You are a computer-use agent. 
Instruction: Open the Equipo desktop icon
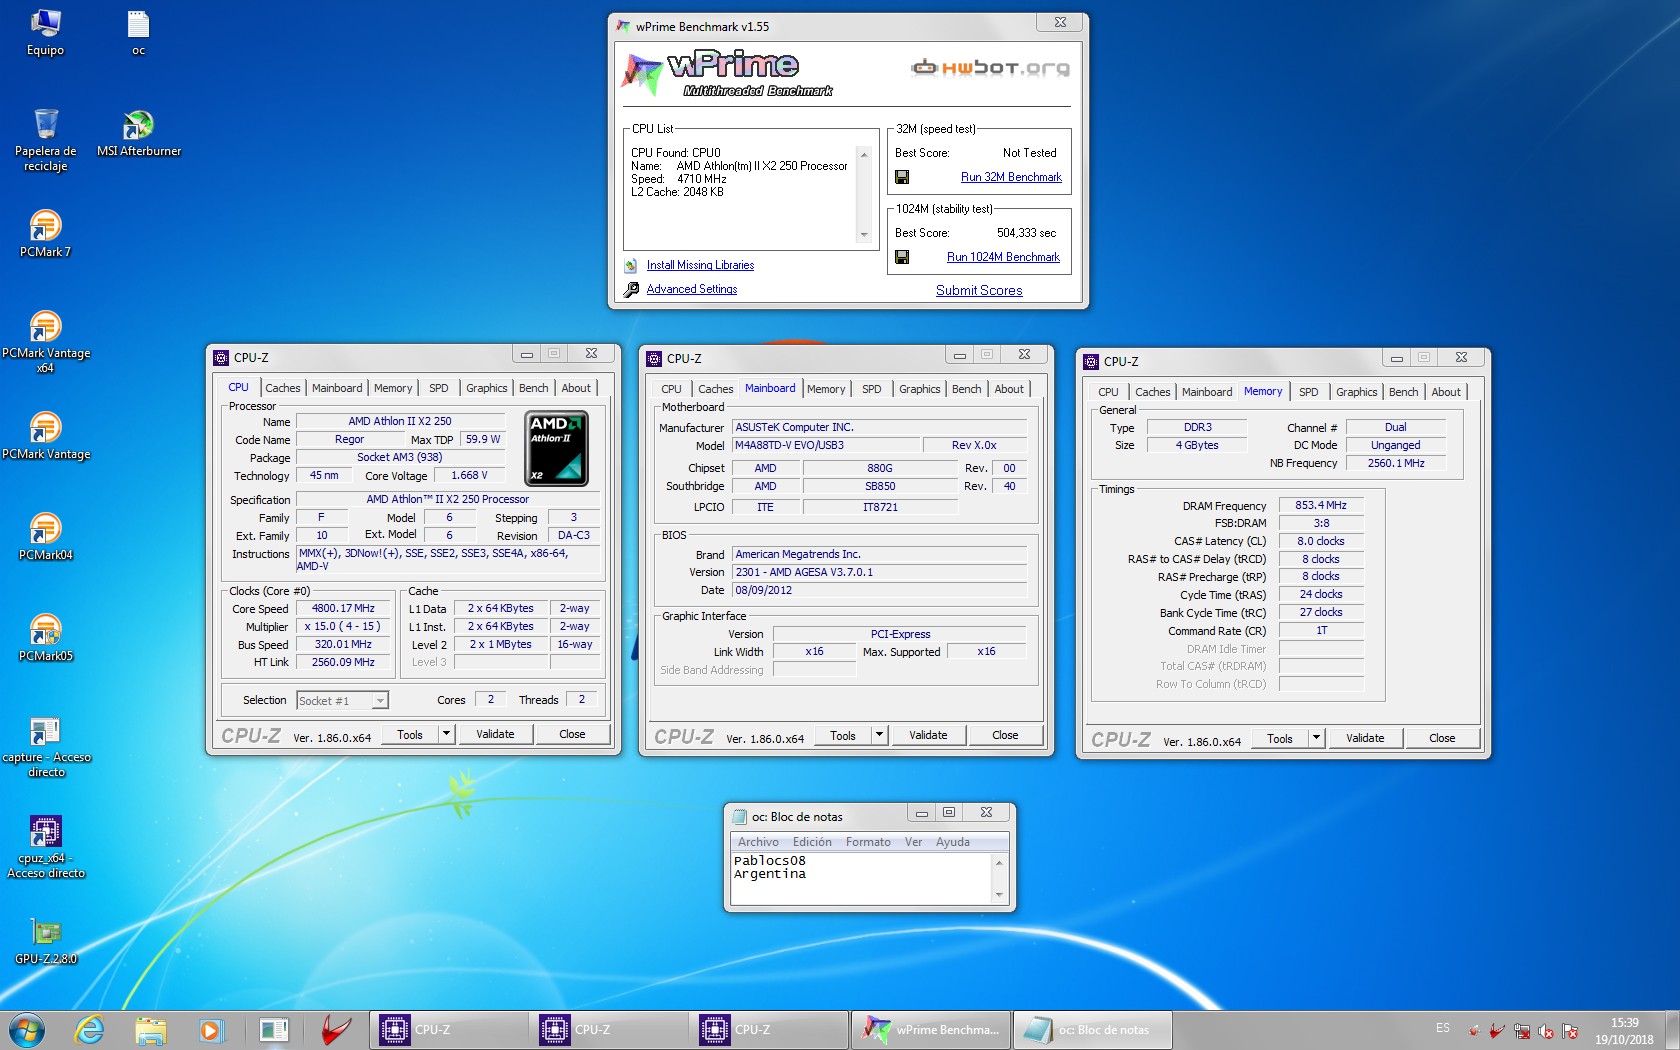[45, 32]
